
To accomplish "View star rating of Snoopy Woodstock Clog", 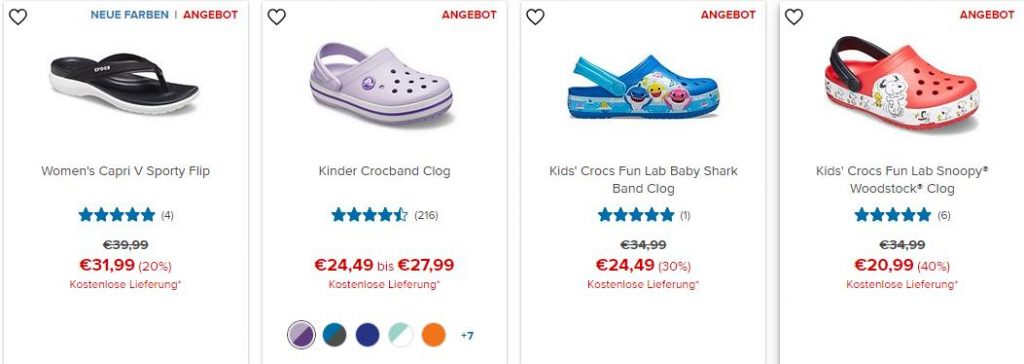I will (893, 214).
